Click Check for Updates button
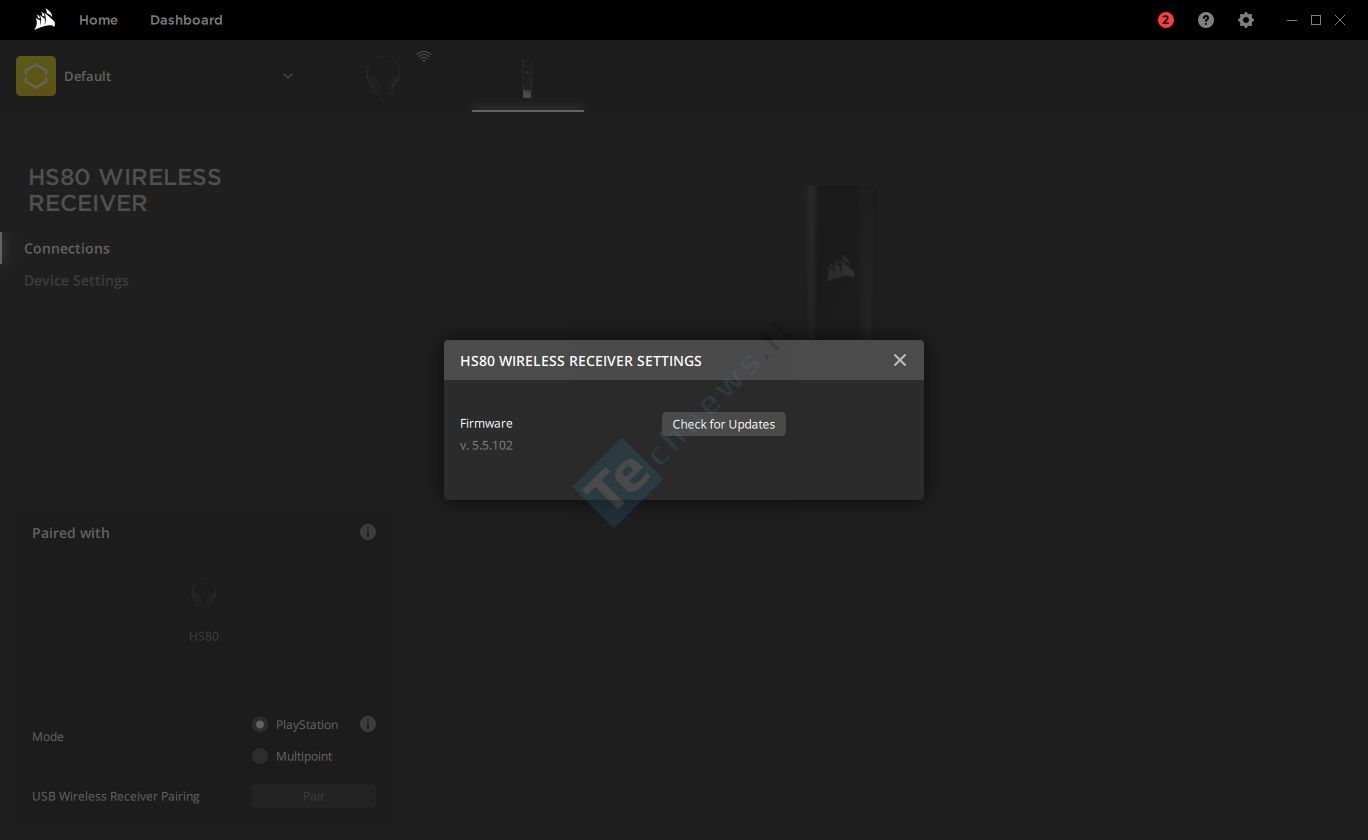This screenshot has height=840, width=1368. tap(724, 424)
